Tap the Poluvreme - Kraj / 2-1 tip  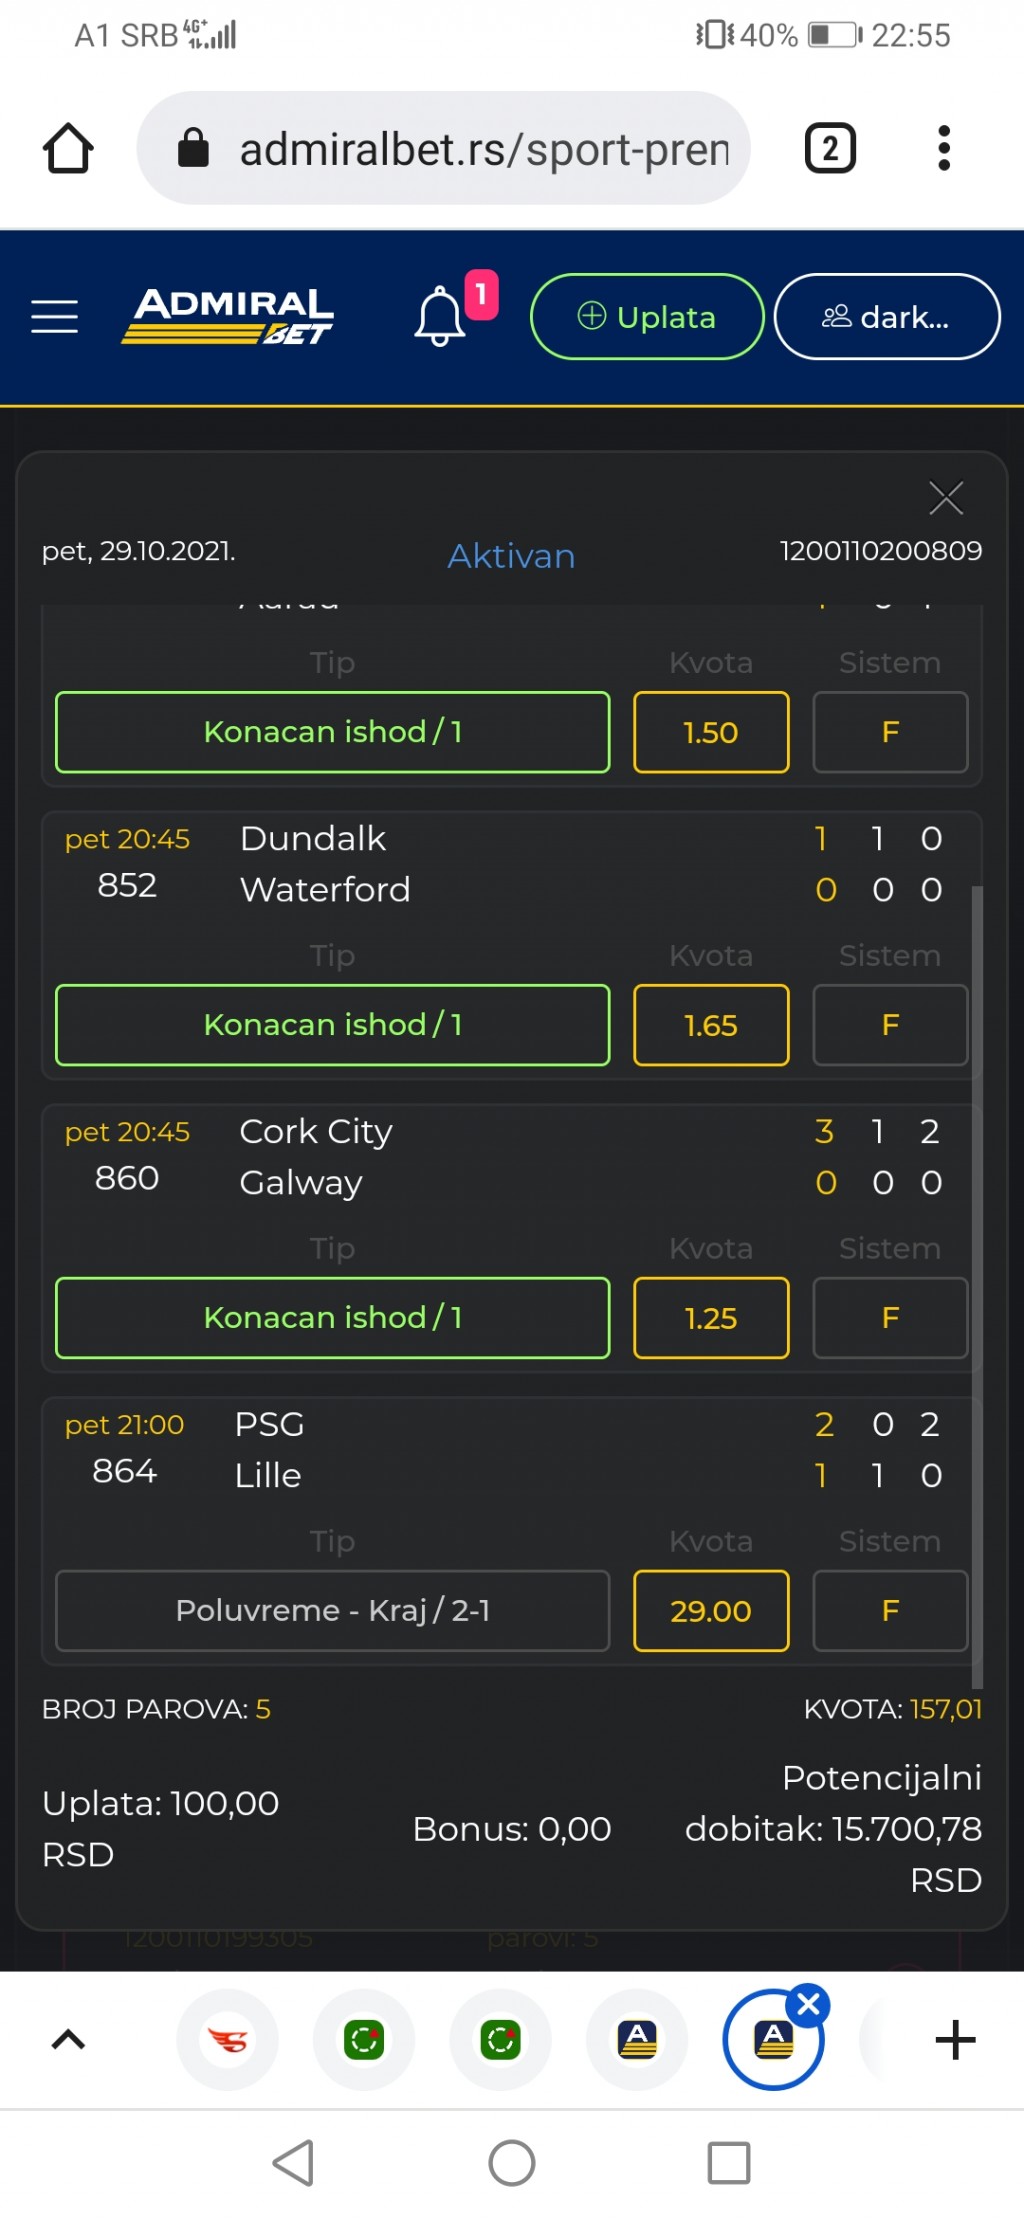tap(333, 1611)
